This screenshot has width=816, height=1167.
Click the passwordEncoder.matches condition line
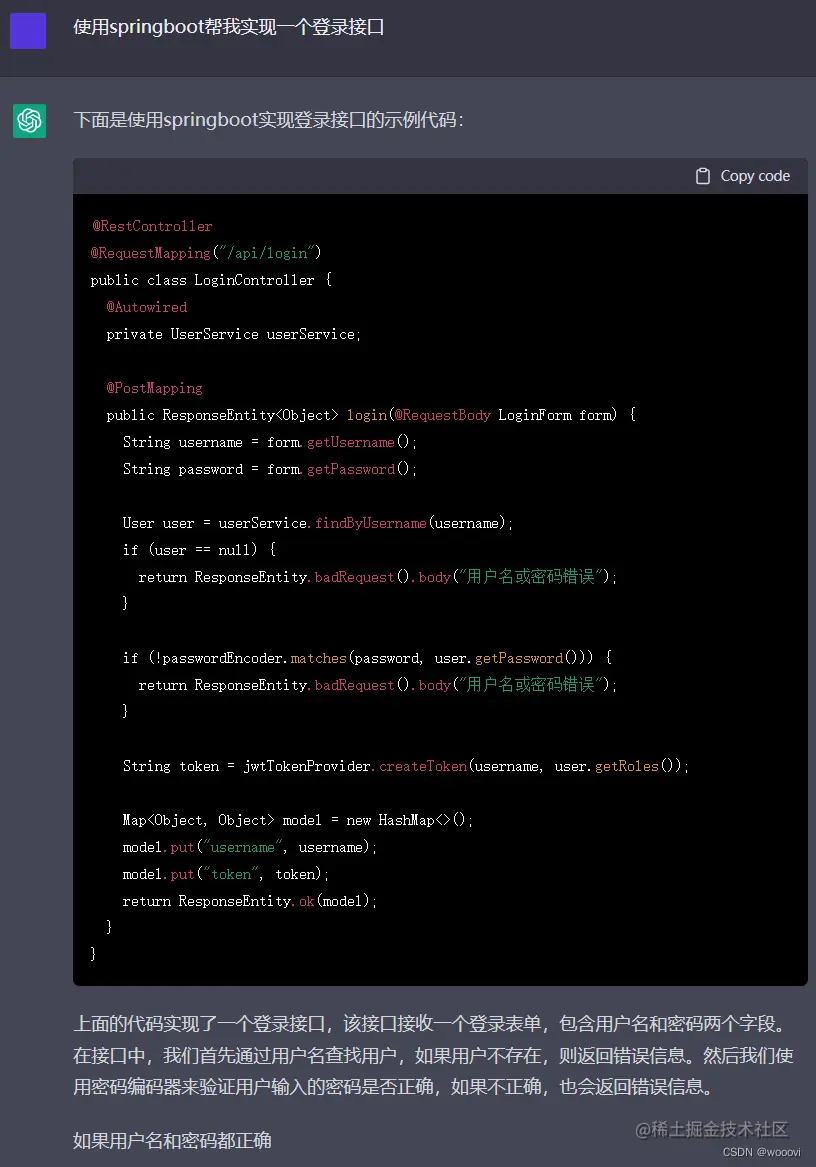tap(368, 658)
